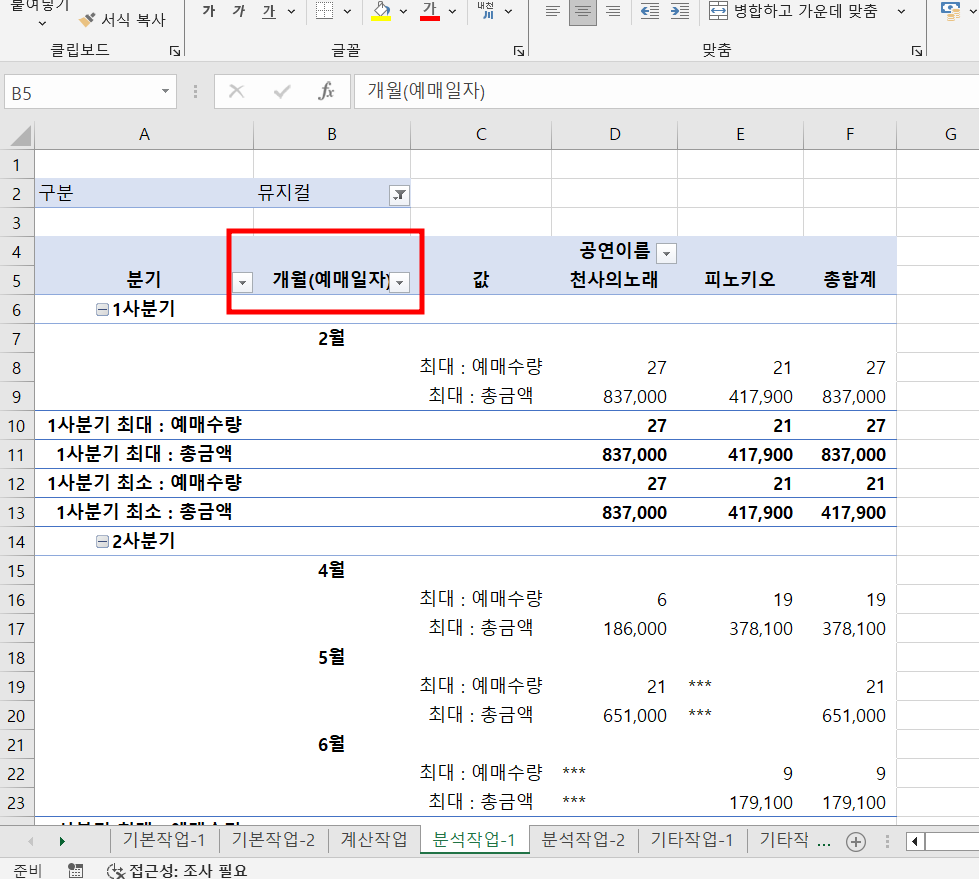
Task: Align text left in the alignment group
Action: pyautogui.click(x=551, y=11)
